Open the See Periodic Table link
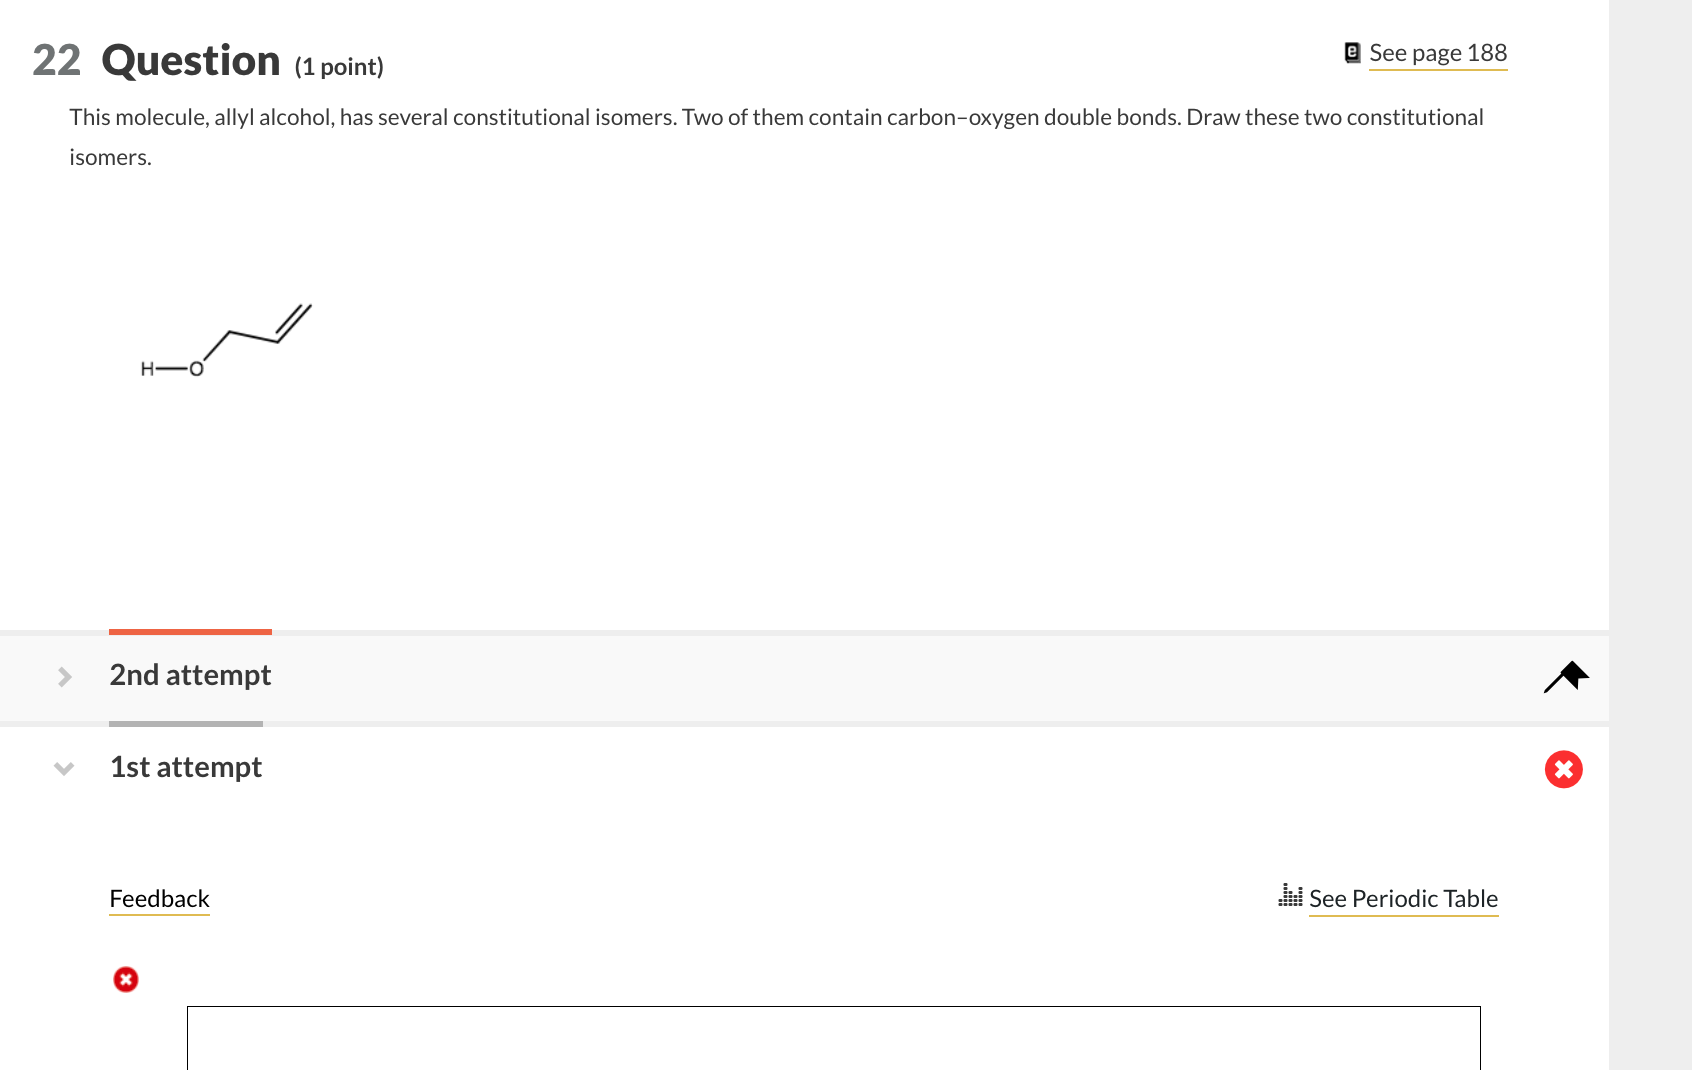The height and width of the screenshot is (1070, 1692). 1403,899
